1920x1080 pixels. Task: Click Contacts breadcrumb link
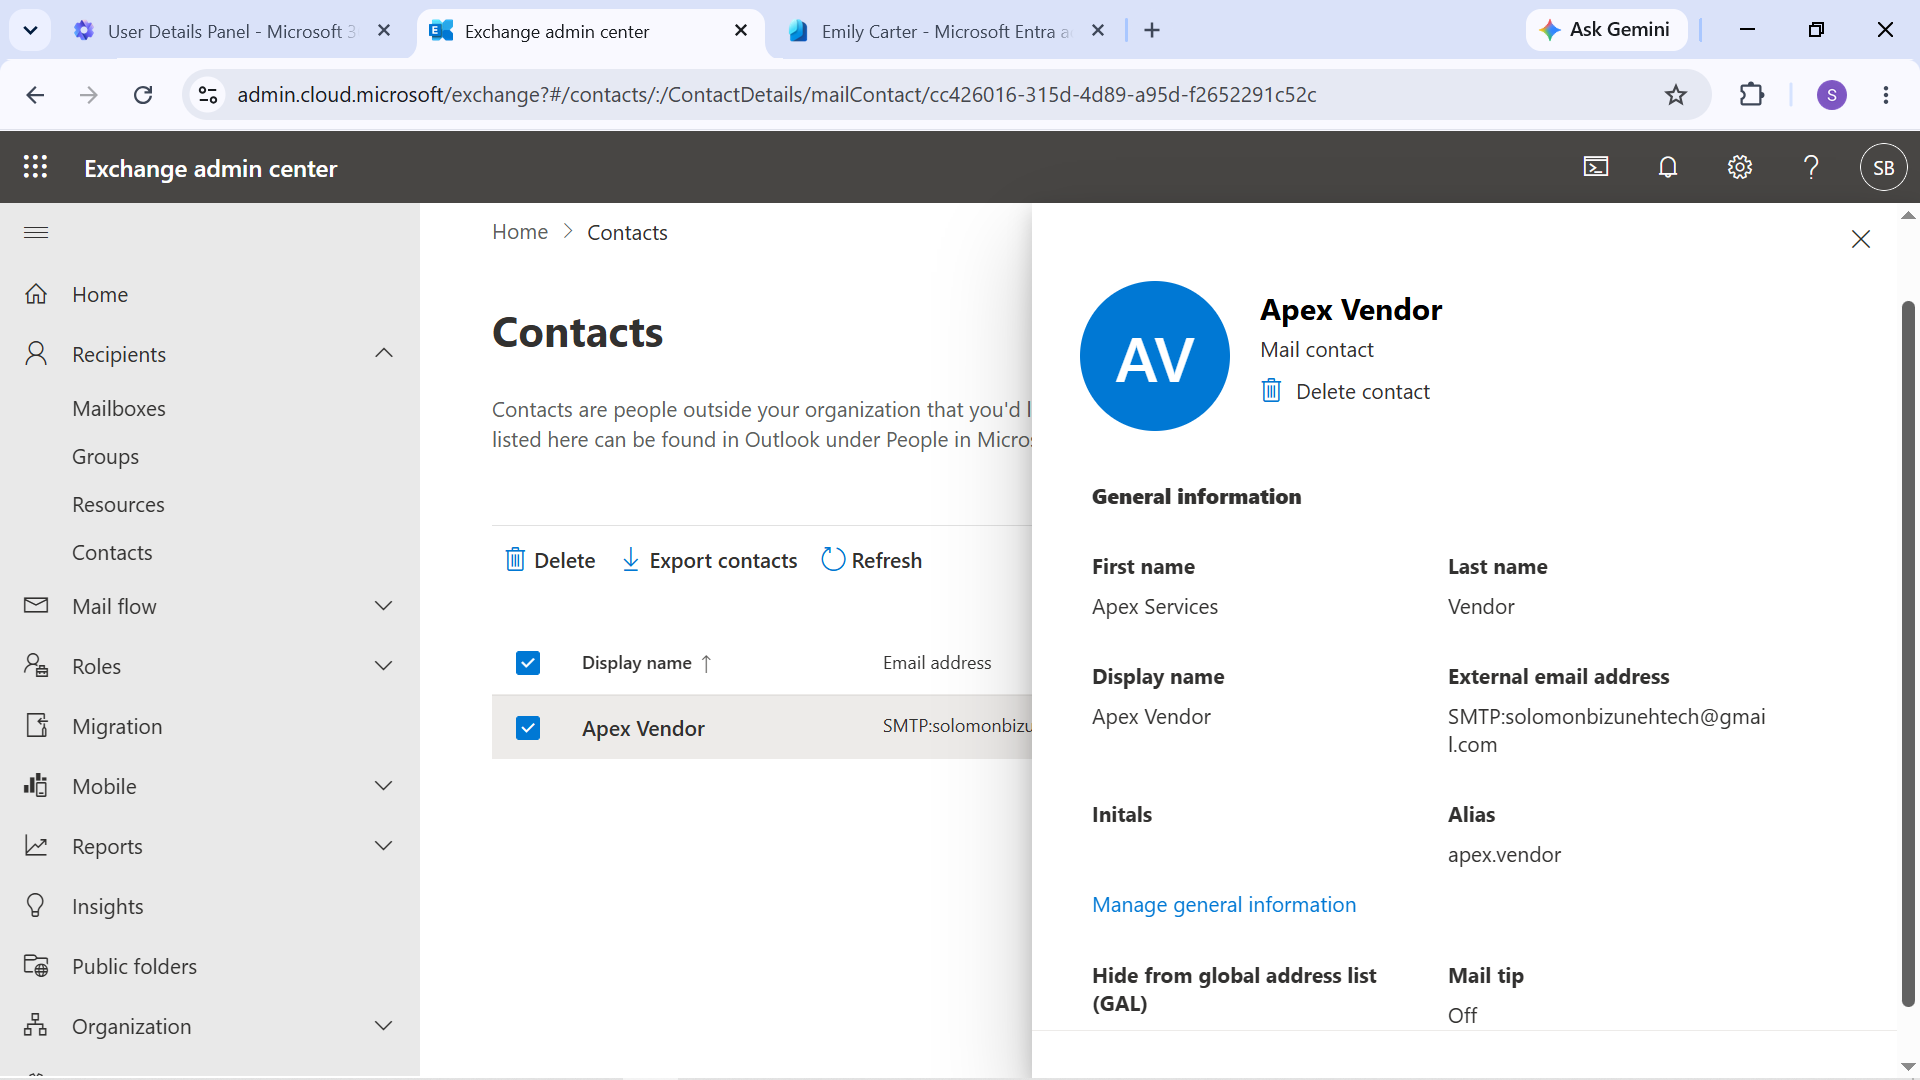point(627,232)
